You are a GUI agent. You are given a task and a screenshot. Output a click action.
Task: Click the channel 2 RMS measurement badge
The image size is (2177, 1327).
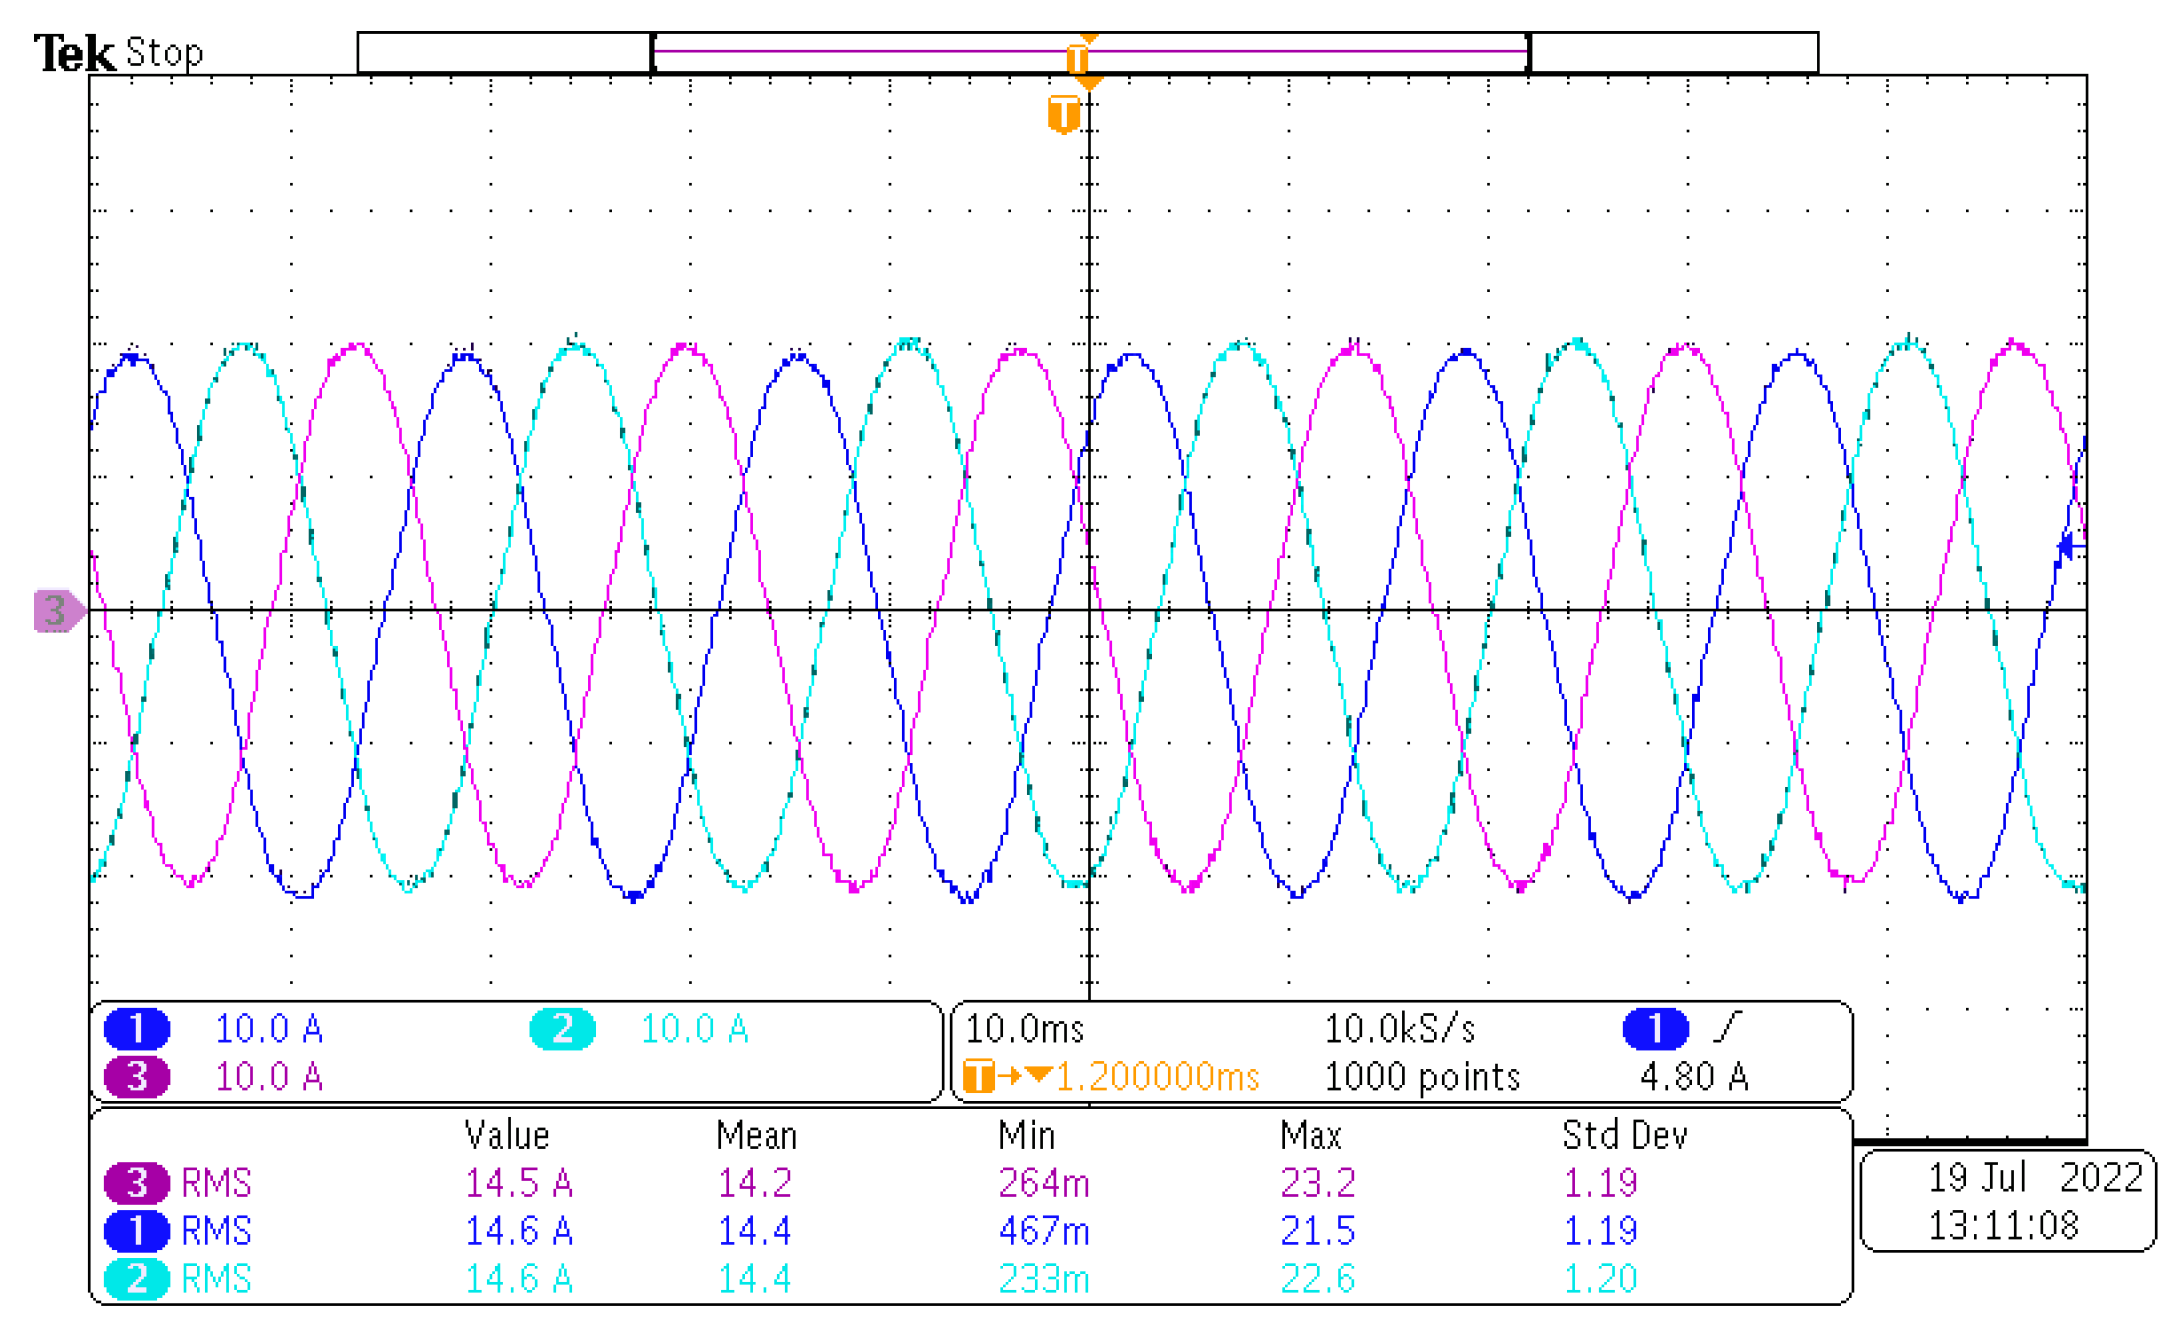tap(137, 1279)
